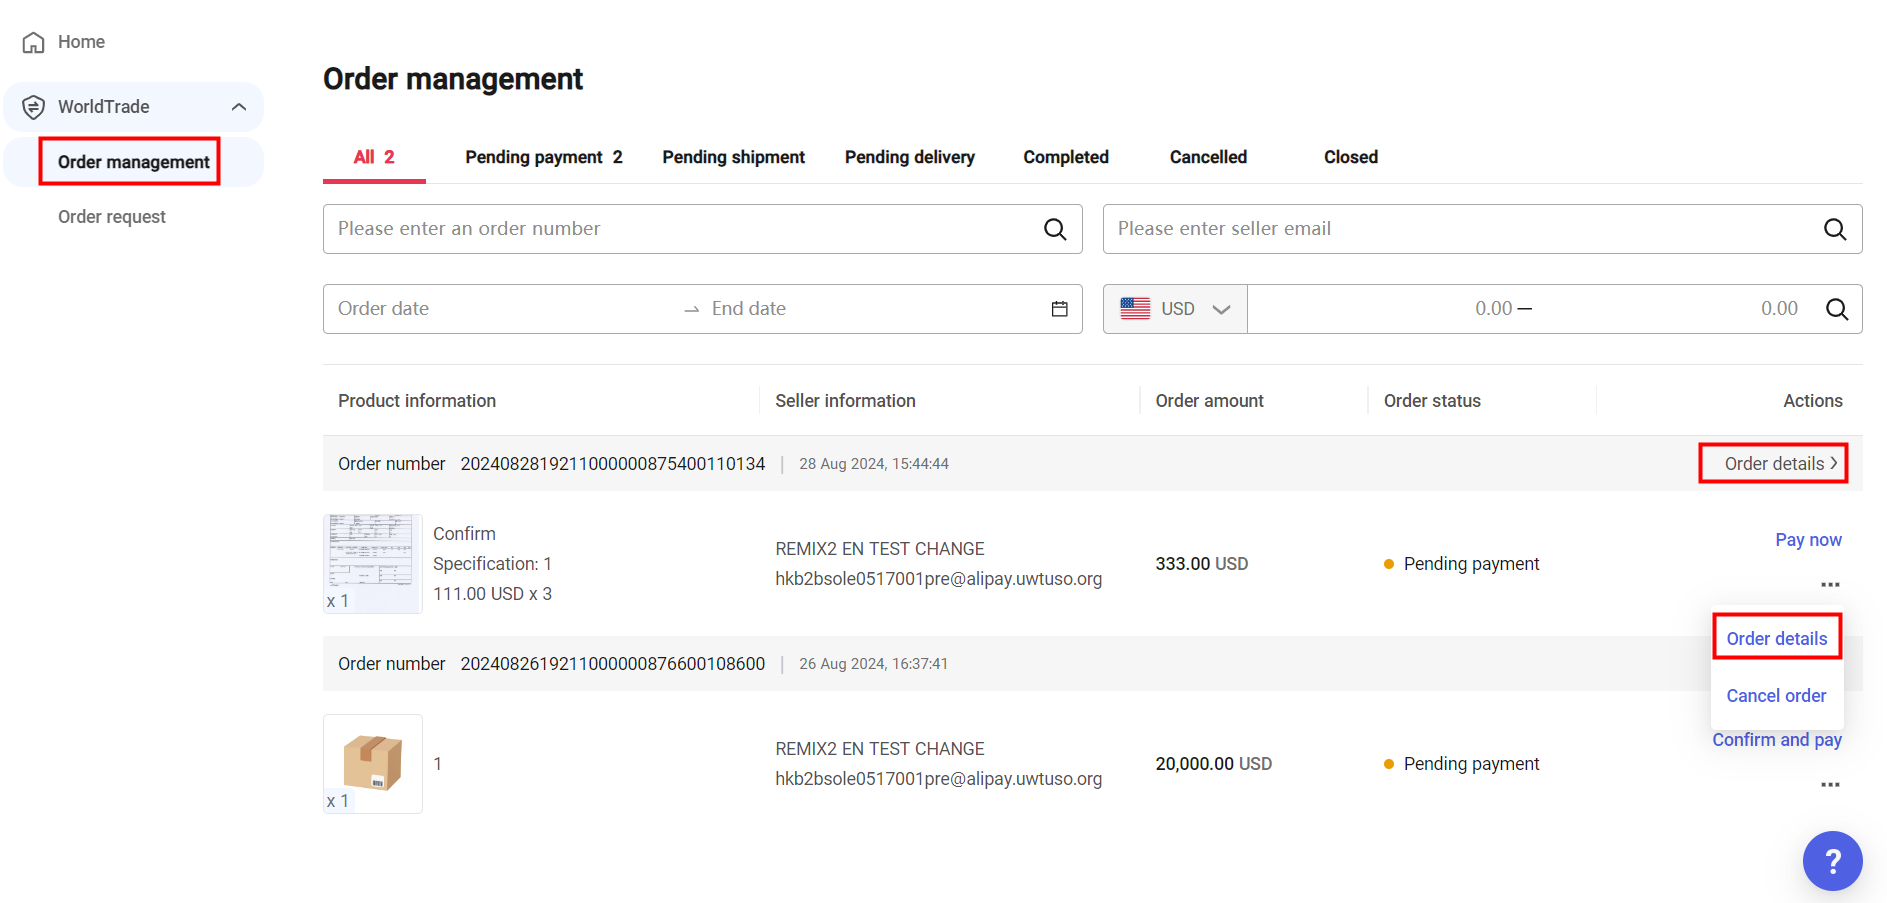This screenshot has height=903, width=1887.
Task: Collapse the WorldTrade sidebar section
Action: [239, 107]
